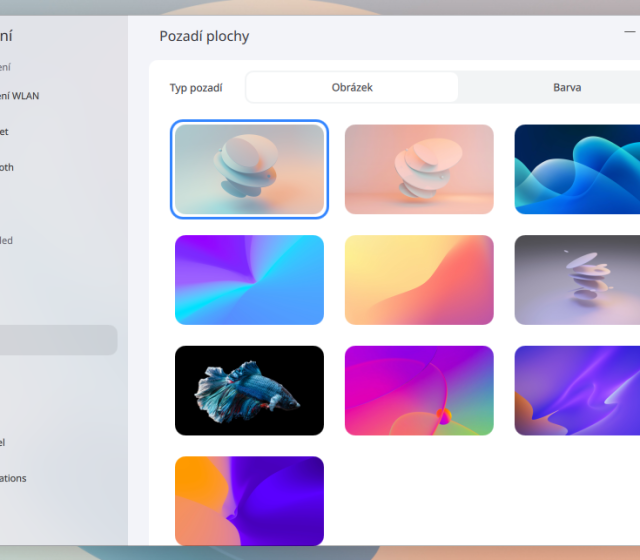Select the purple-to-cyan gradient wallpaper
This screenshot has height=560, width=640.
point(249,280)
